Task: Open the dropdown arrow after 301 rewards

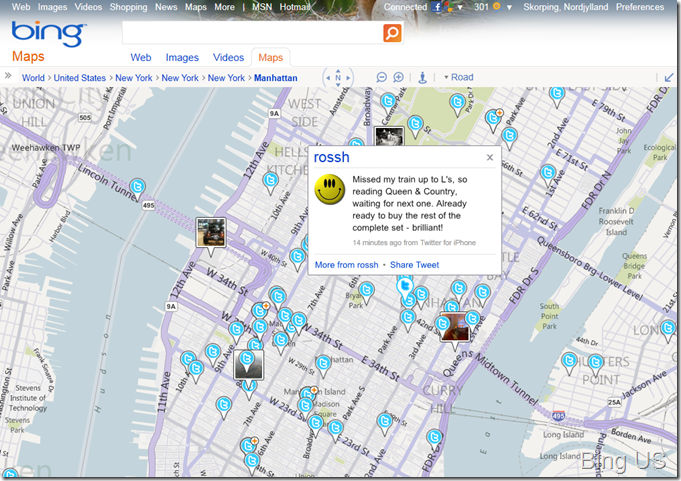Action: tap(509, 7)
